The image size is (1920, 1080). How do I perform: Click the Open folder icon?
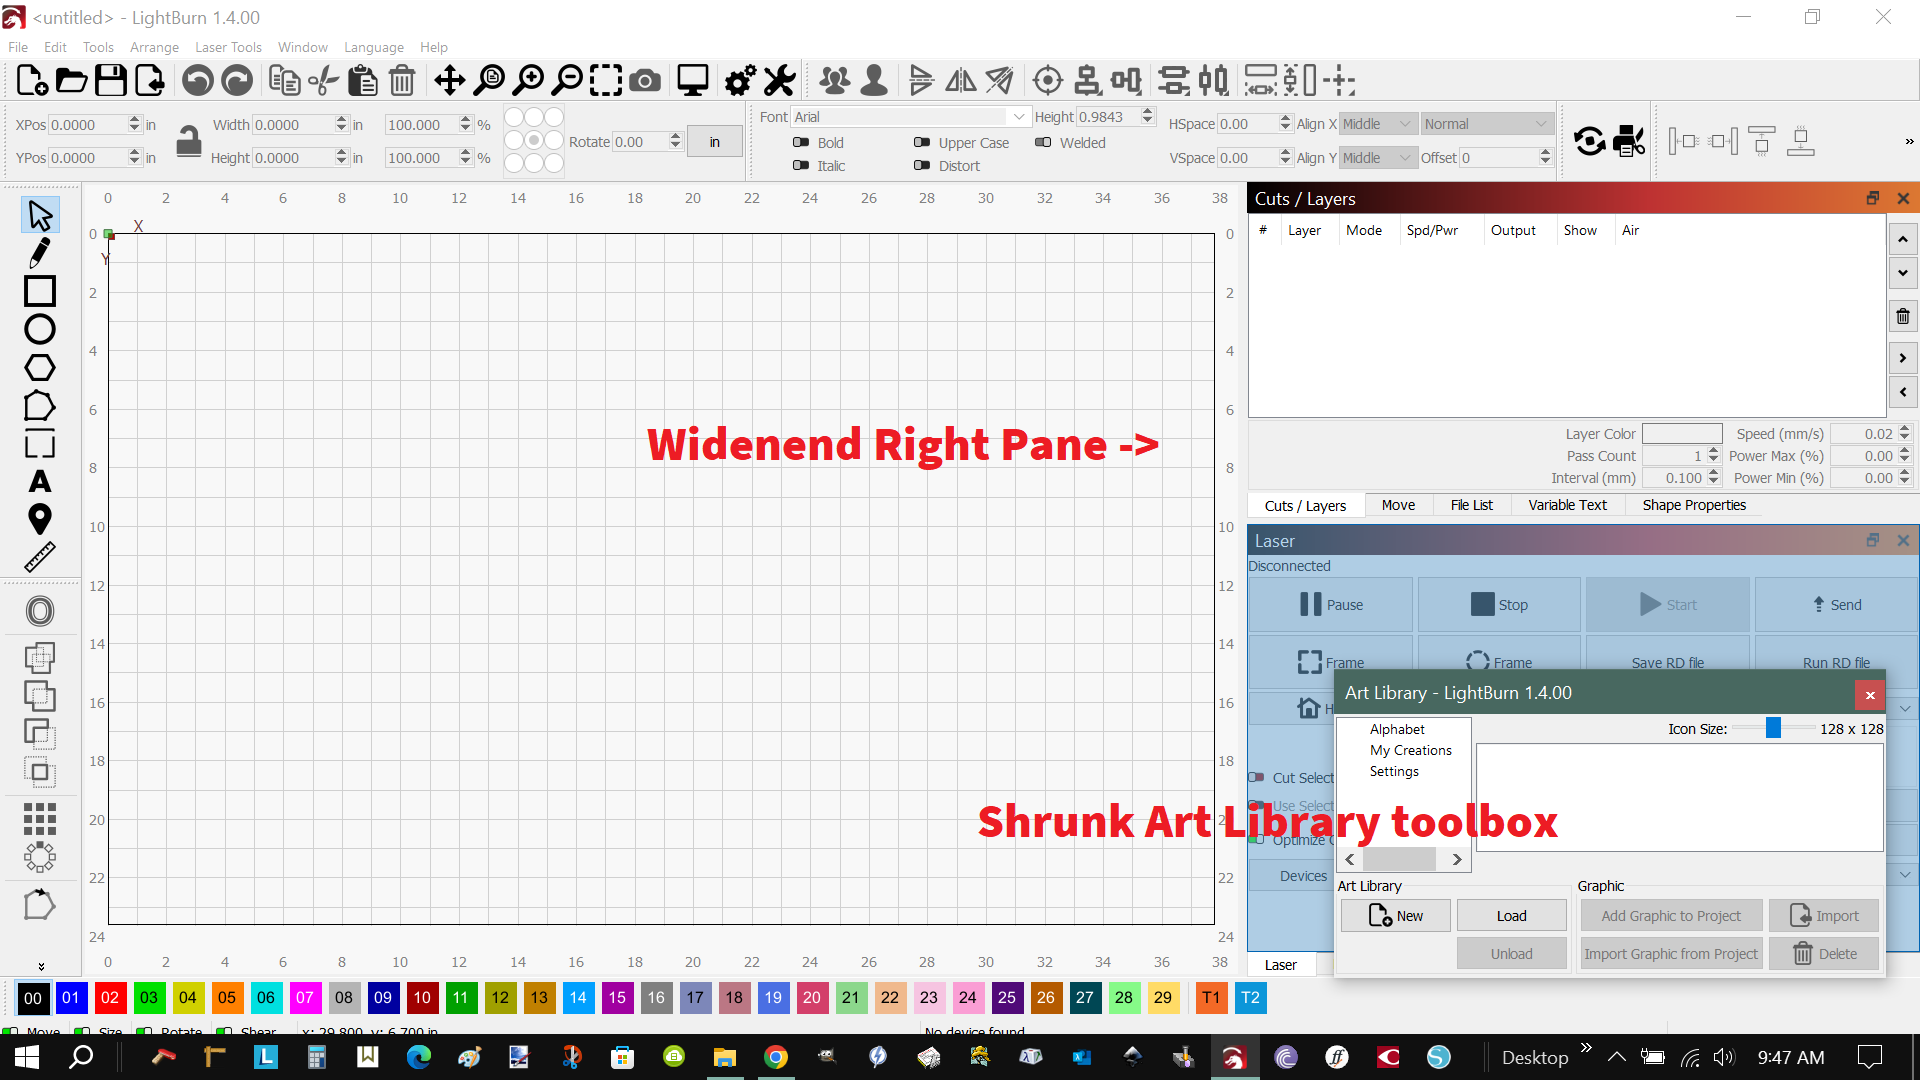(x=71, y=81)
